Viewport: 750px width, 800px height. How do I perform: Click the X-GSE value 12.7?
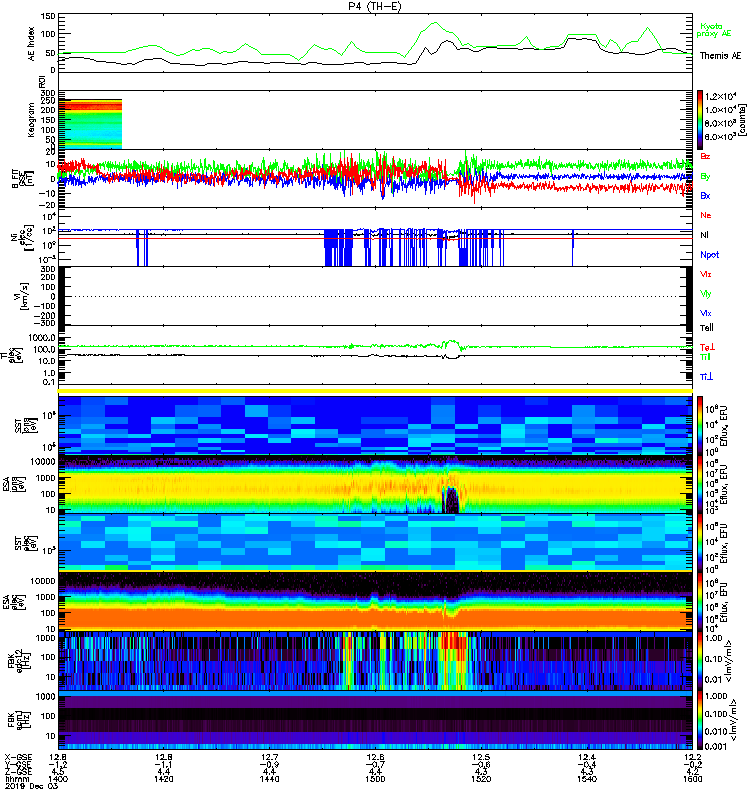(x=269, y=757)
